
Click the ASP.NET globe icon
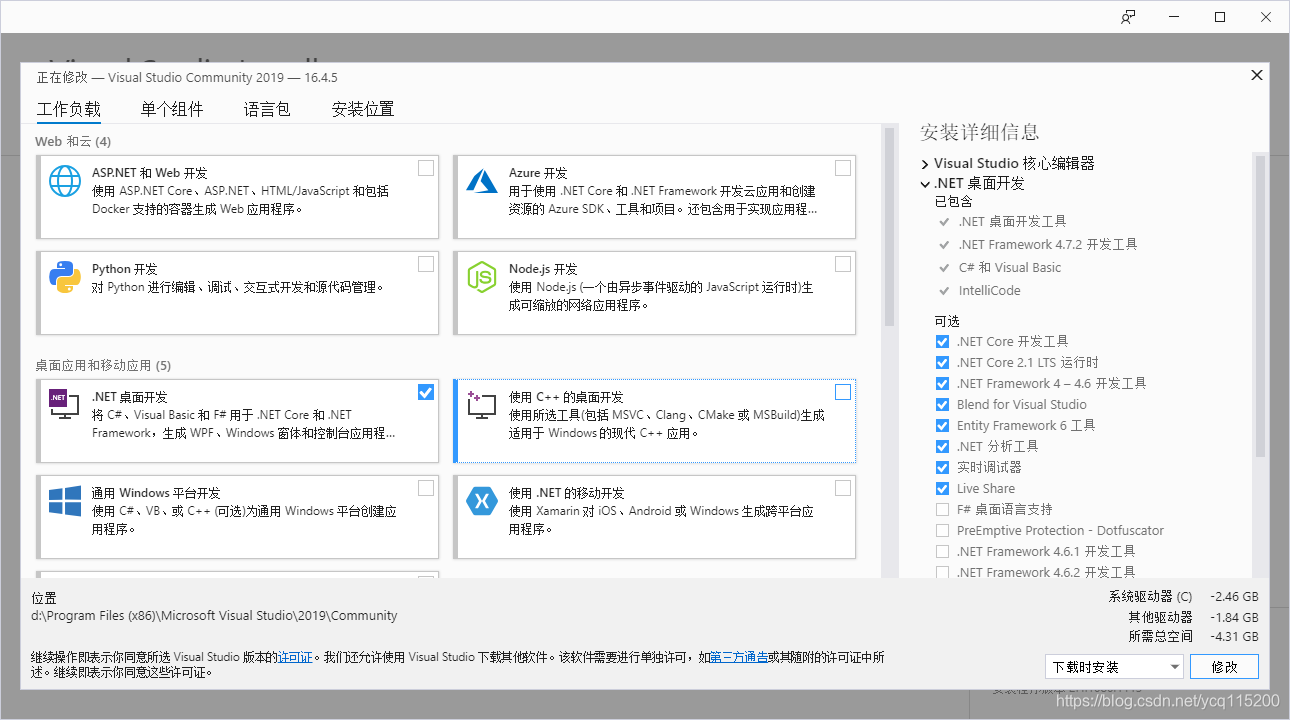(65, 181)
